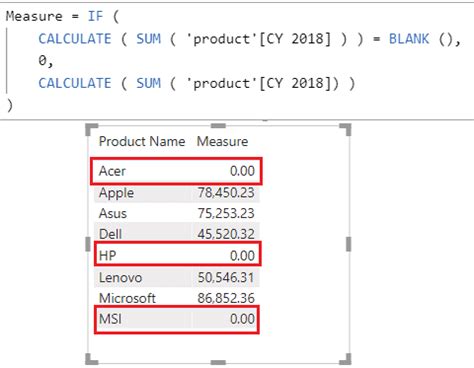
Task: Select the Lenovo product row
Action: pyautogui.click(x=176, y=277)
